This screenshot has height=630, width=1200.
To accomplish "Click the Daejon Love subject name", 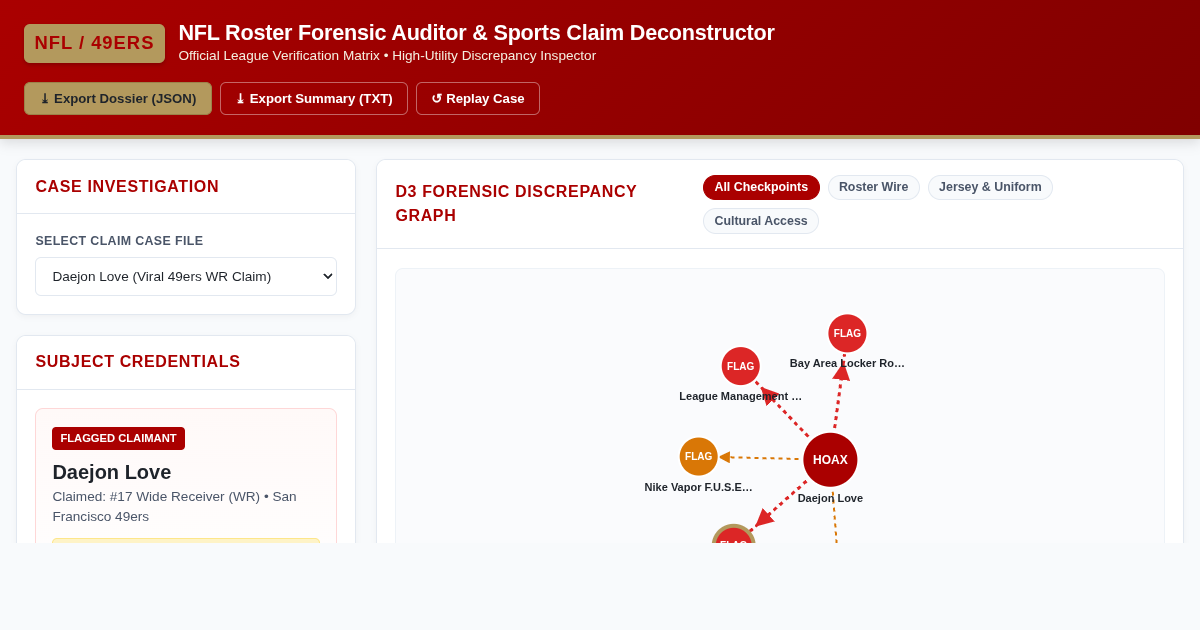I will 112,472.
